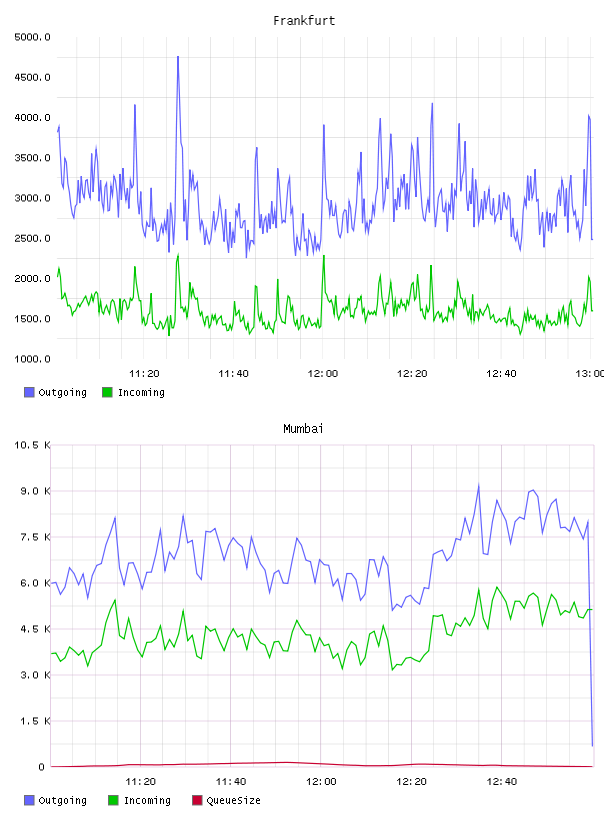The image size is (608, 816).
Task: Click the 3500.0 y-axis label on Frankfurt chart
Action: 32,158
